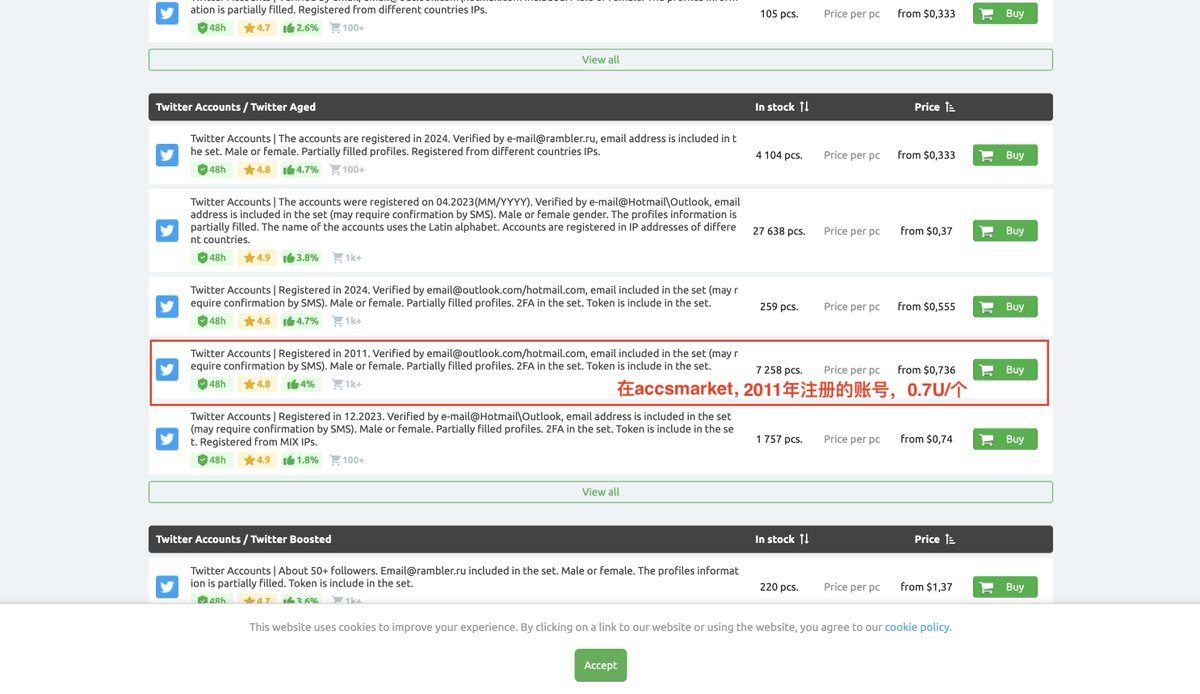Click Twitter icon of 50+ followers row
Viewport: 1200px width, 694px height.
(167, 587)
